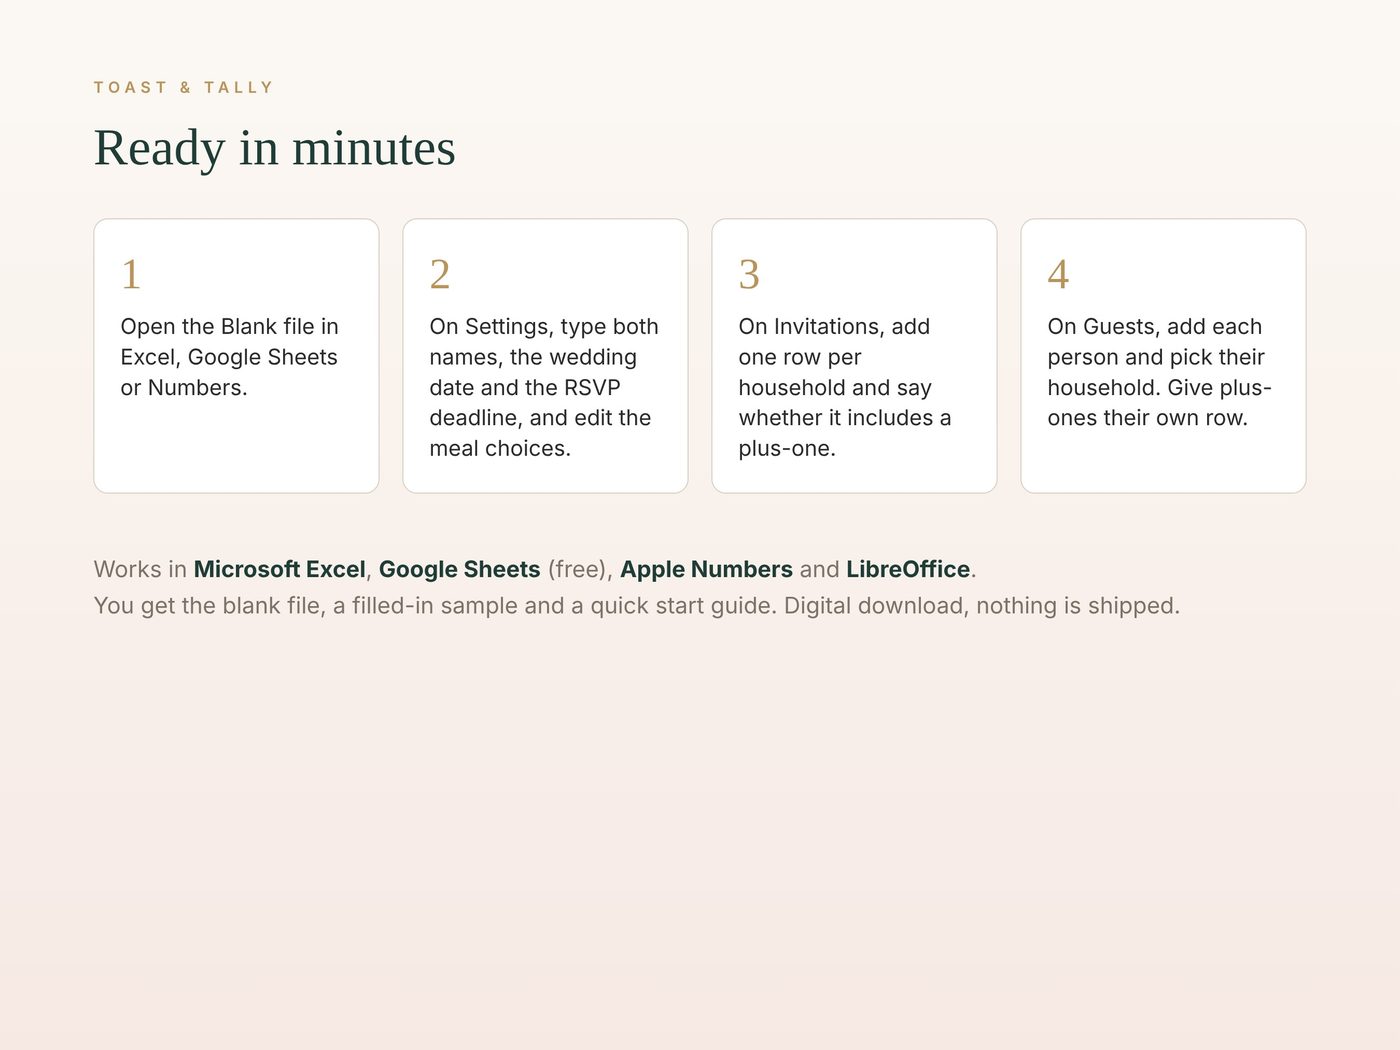Click the TOAST & TALLY brand label
The width and height of the screenshot is (1400, 1050).
coord(183,88)
